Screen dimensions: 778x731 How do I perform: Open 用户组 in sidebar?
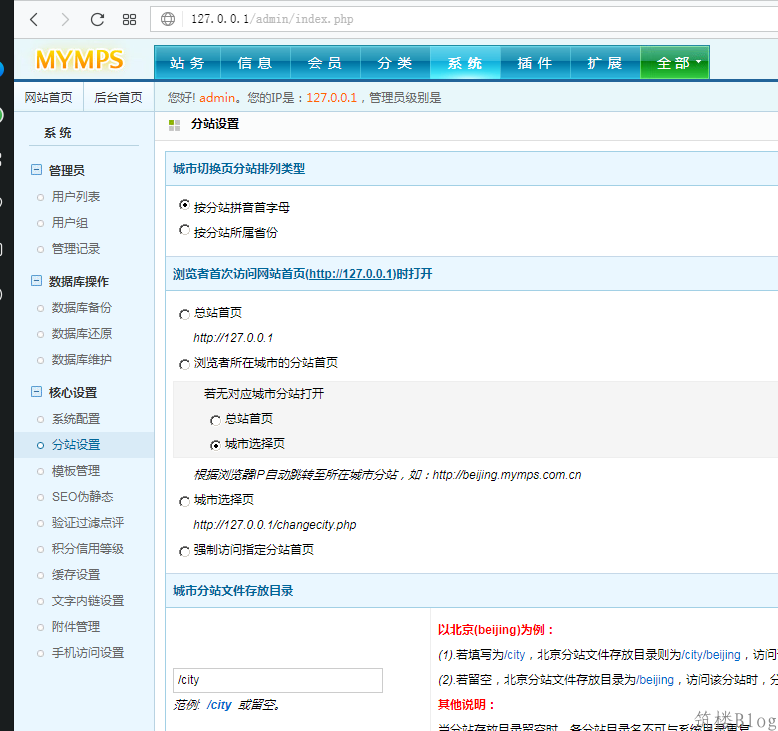click(70, 223)
